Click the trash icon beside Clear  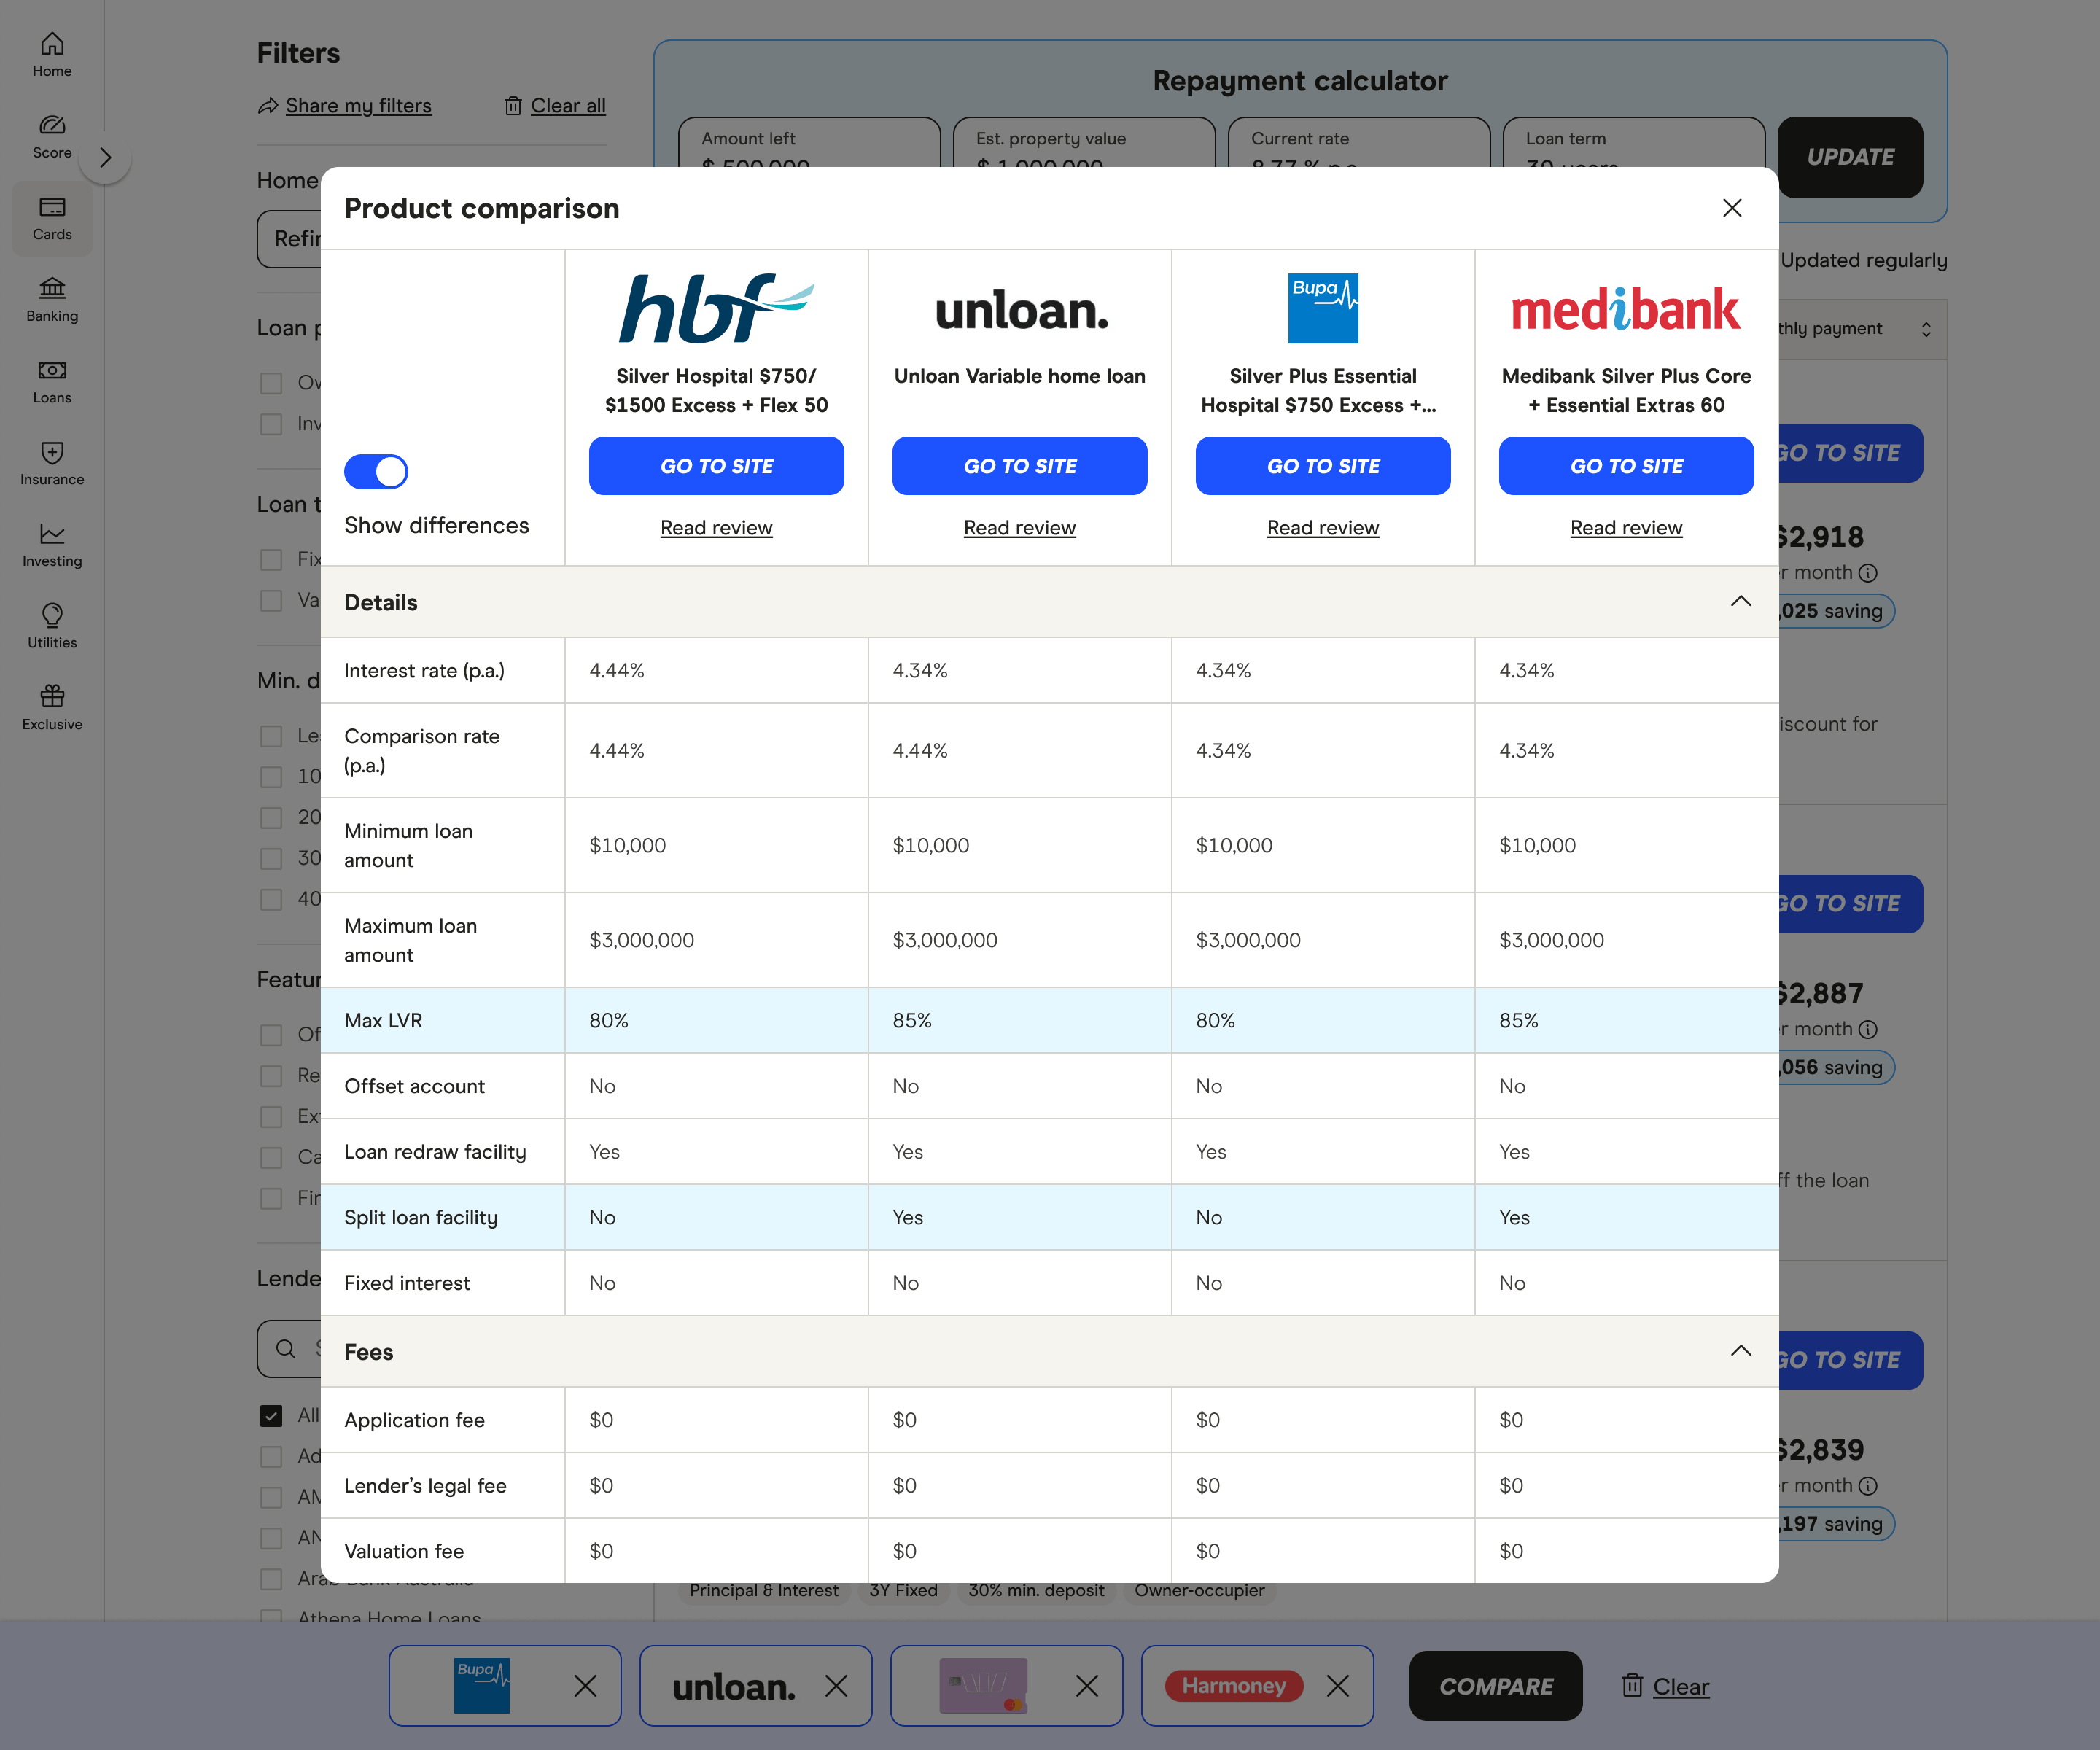tap(1632, 1686)
